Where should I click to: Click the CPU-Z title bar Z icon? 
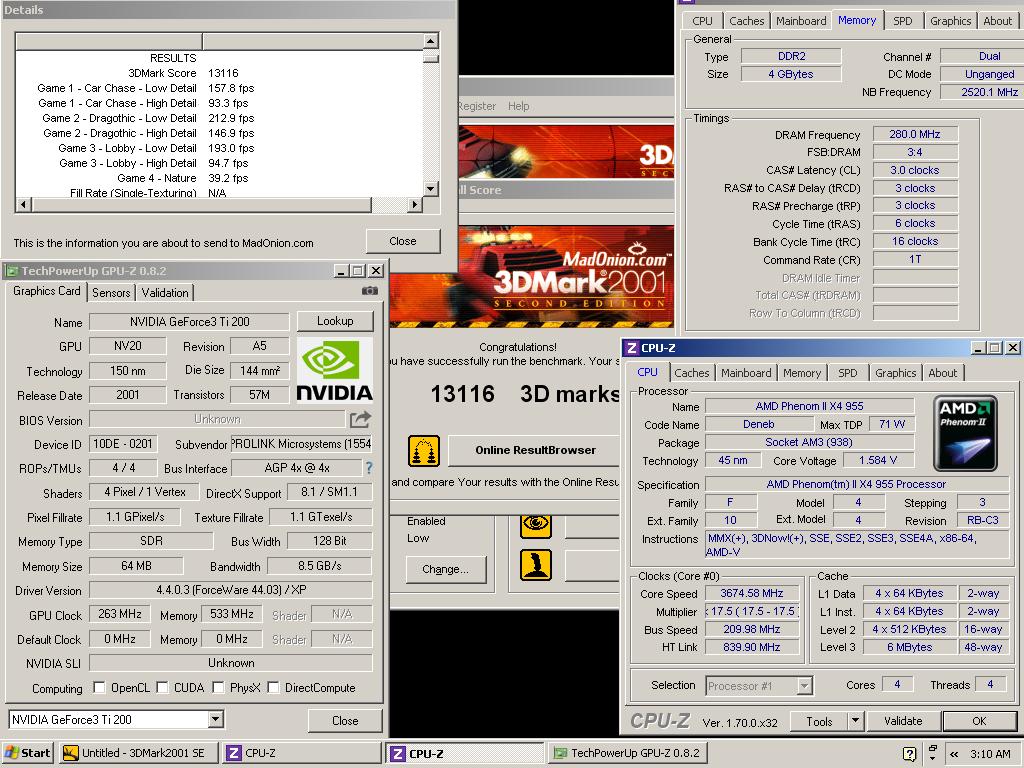(x=632, y=348)
